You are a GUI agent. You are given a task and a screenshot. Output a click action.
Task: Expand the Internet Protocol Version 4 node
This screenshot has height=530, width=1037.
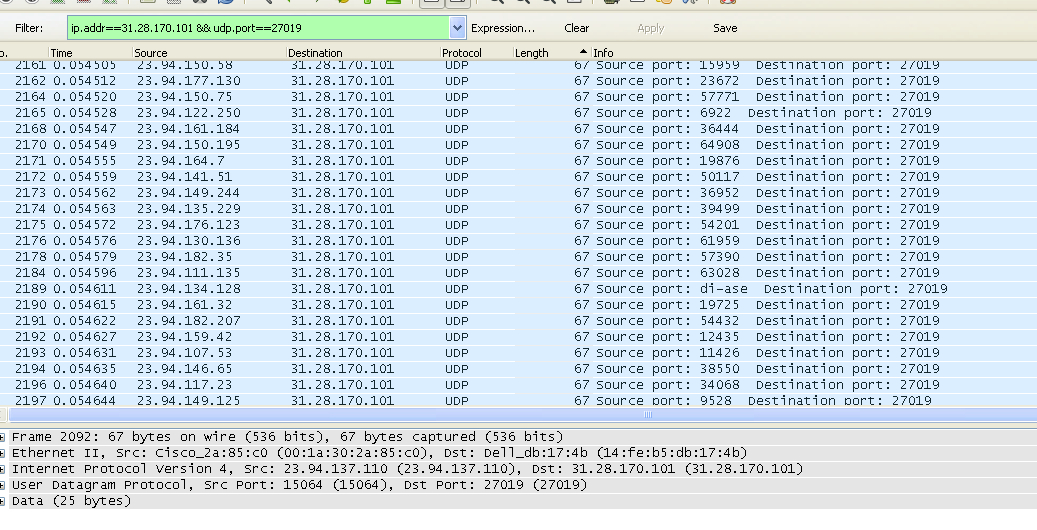click(x=3, y=469)
